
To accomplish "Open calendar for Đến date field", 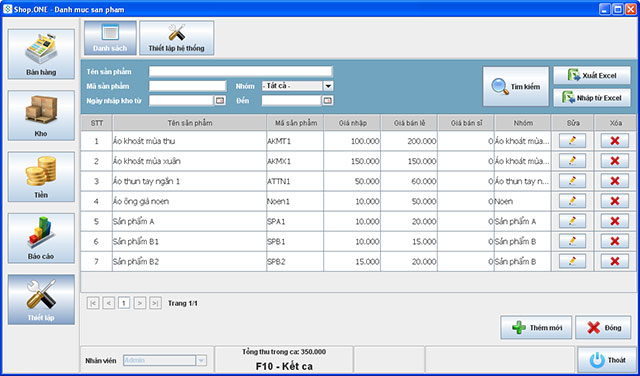I will (x=327, y=100).
